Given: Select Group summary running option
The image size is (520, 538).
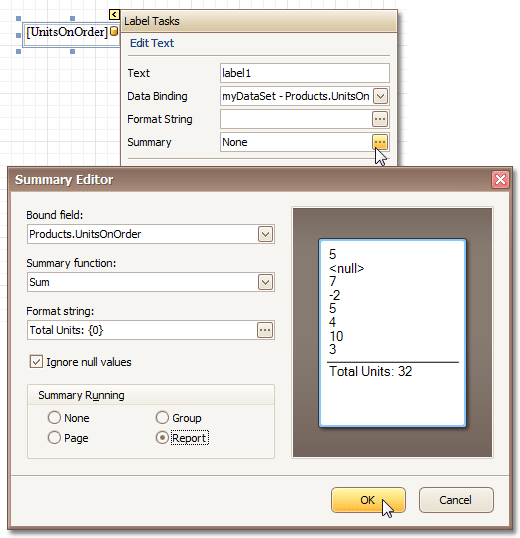Looking at the screenshot, I should click(162, 418).
